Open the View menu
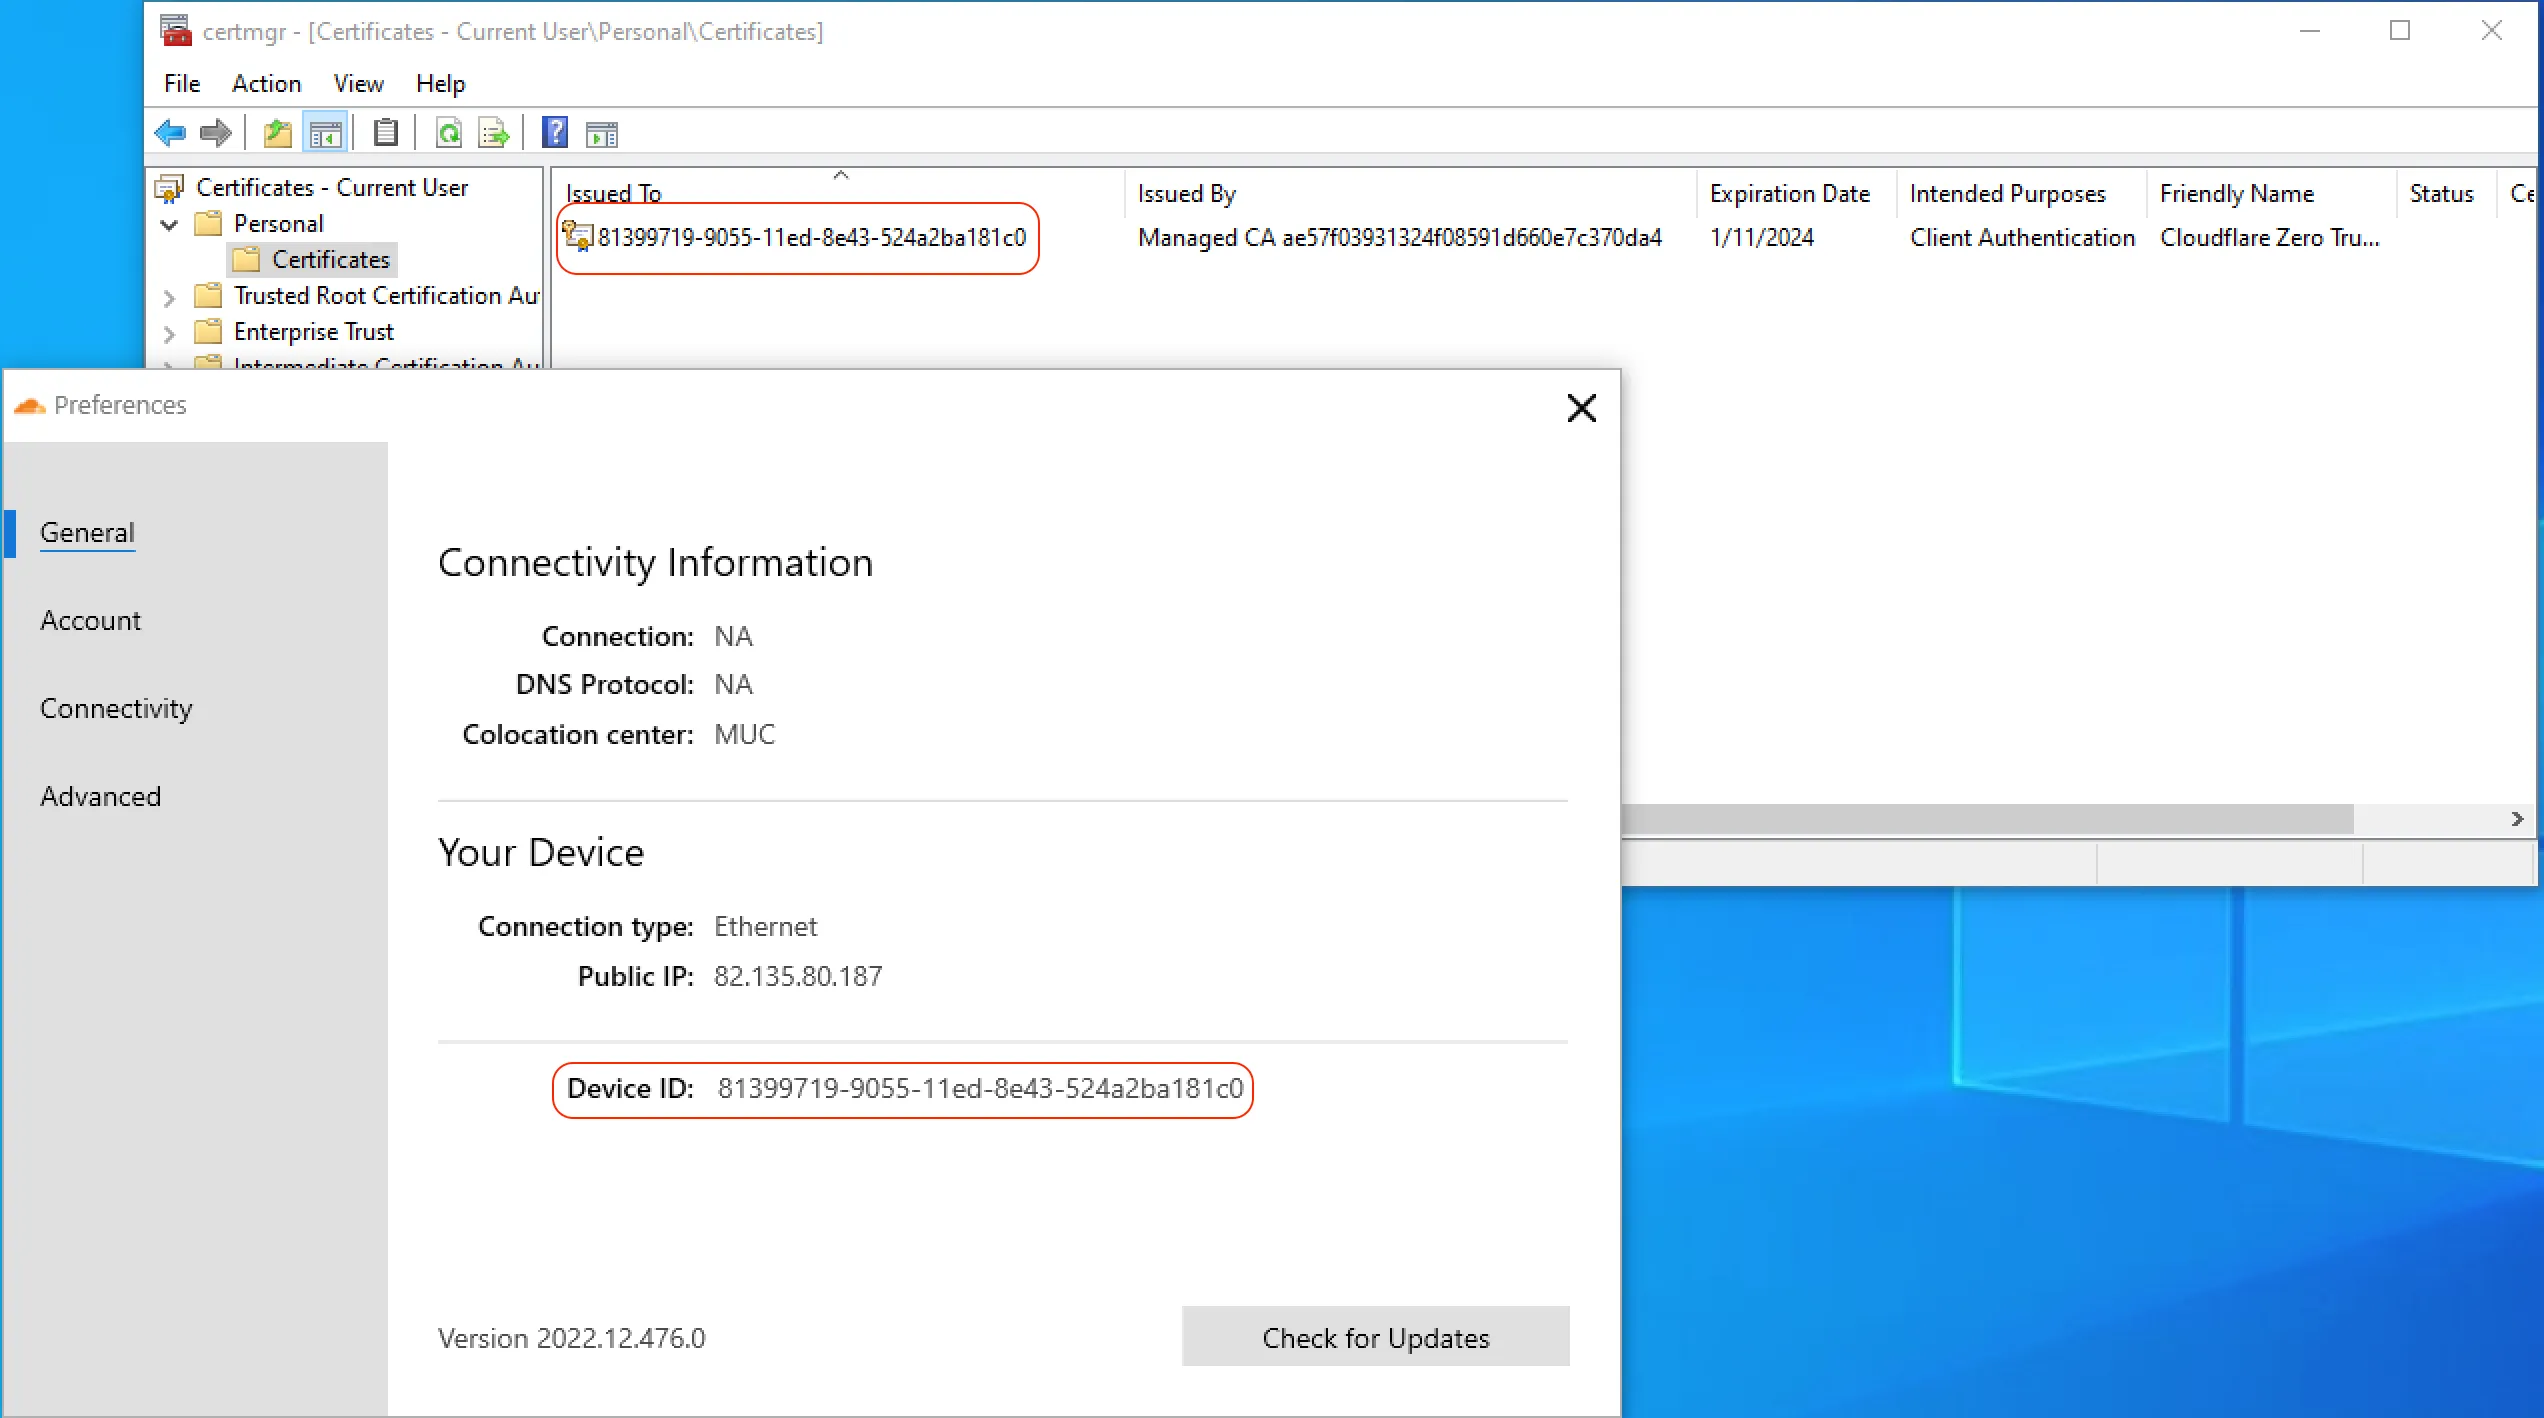Screen dimensions: 2544x1418 [x=357, y=83]
